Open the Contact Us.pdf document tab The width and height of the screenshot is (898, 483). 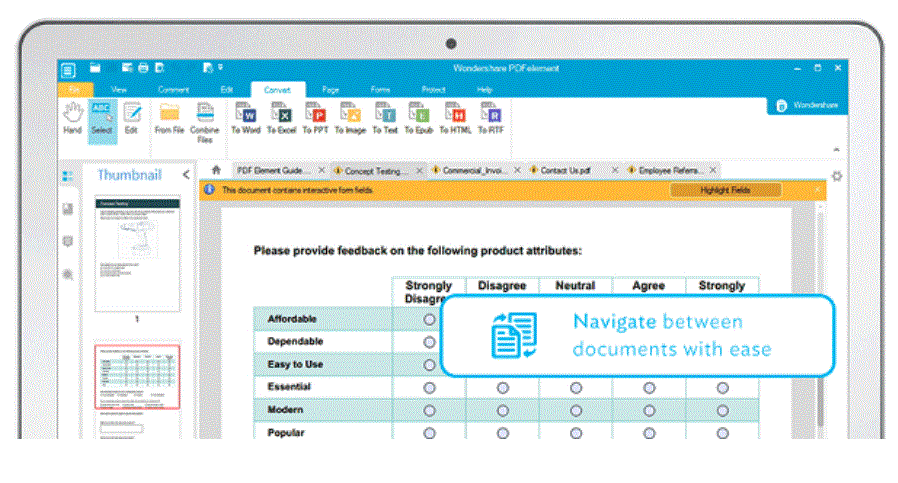[565, 170]
